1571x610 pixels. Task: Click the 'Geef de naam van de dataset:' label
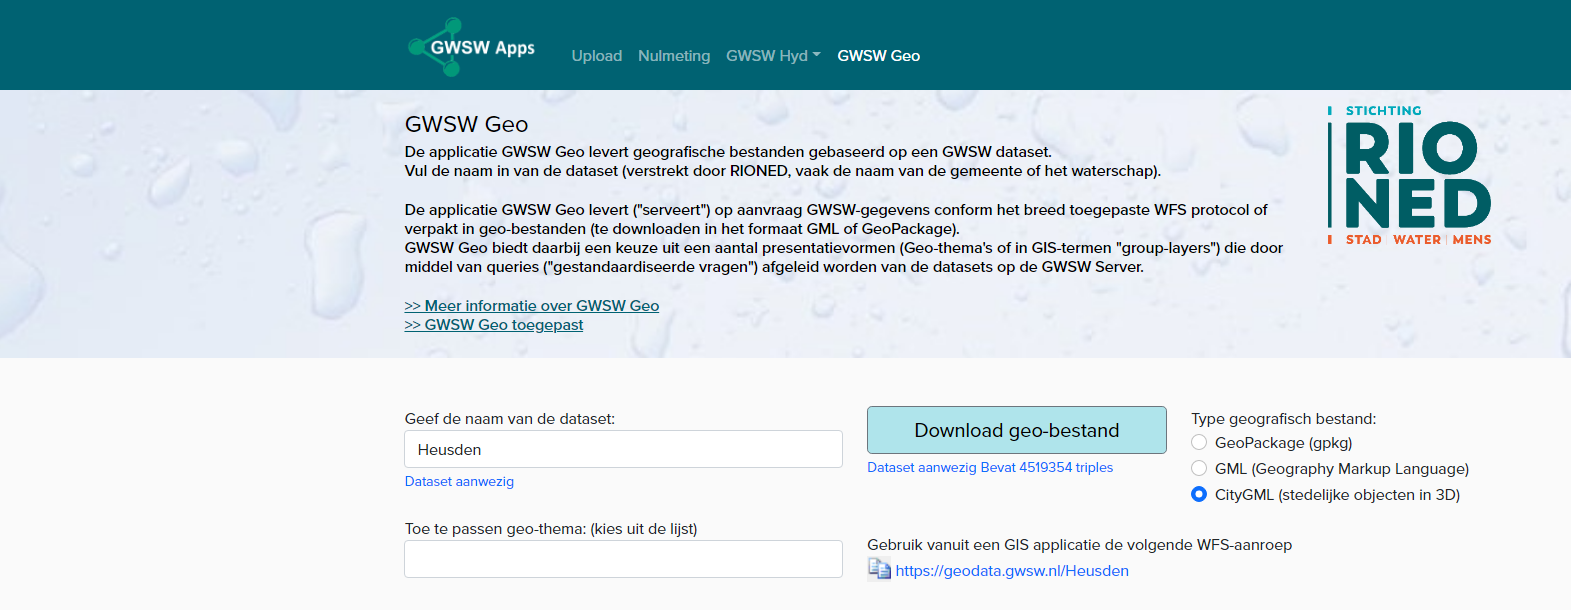[x=510, y=419]
